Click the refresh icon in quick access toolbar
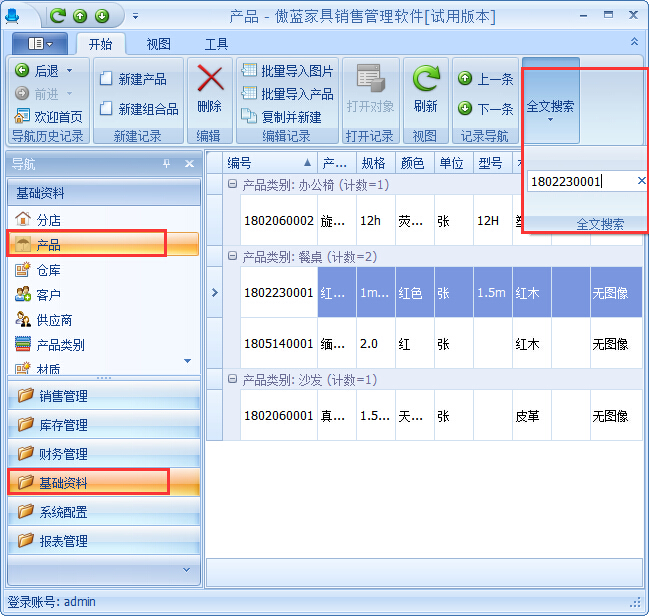This screenshot has width=649, height=616. click(58, 16)
